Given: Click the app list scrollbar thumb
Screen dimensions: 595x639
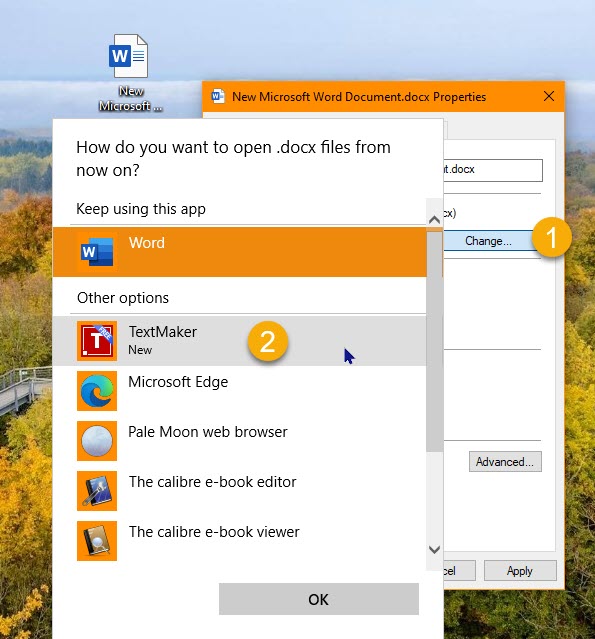Looking at the screenshot, I should (x=434, y=341).
